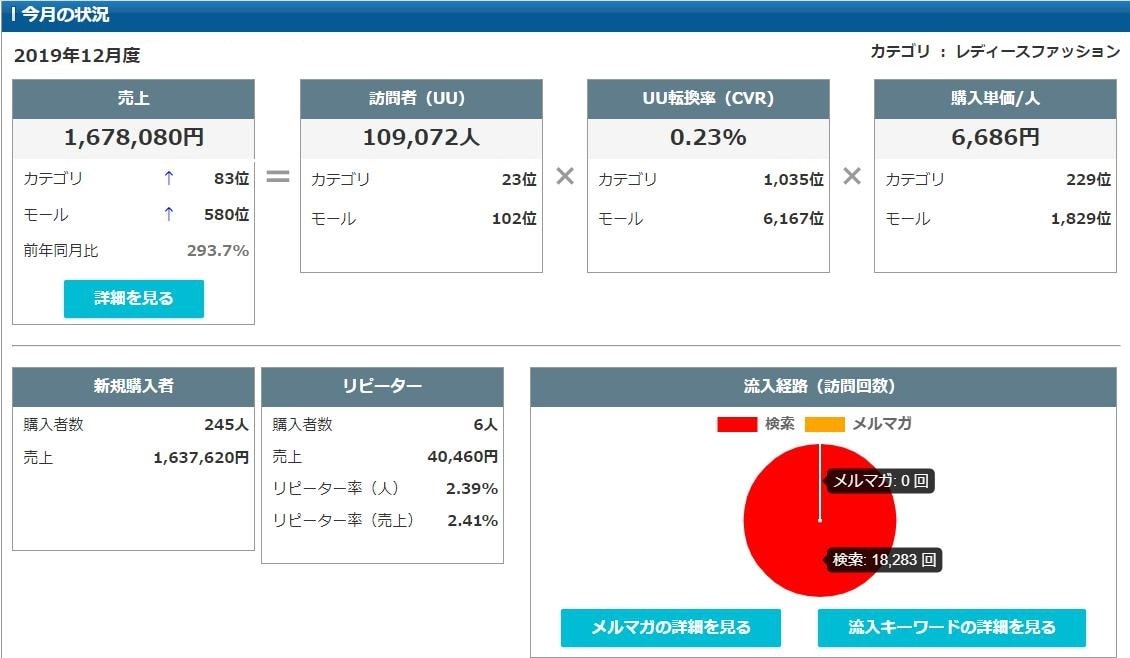Click equals sign between 売上 and 訪問者
The height and width of the screenshot is (658, 1130).
coord(277,176)
